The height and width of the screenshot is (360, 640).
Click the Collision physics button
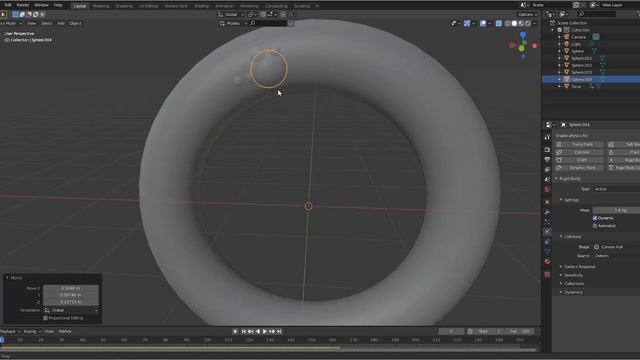[579, 152]
